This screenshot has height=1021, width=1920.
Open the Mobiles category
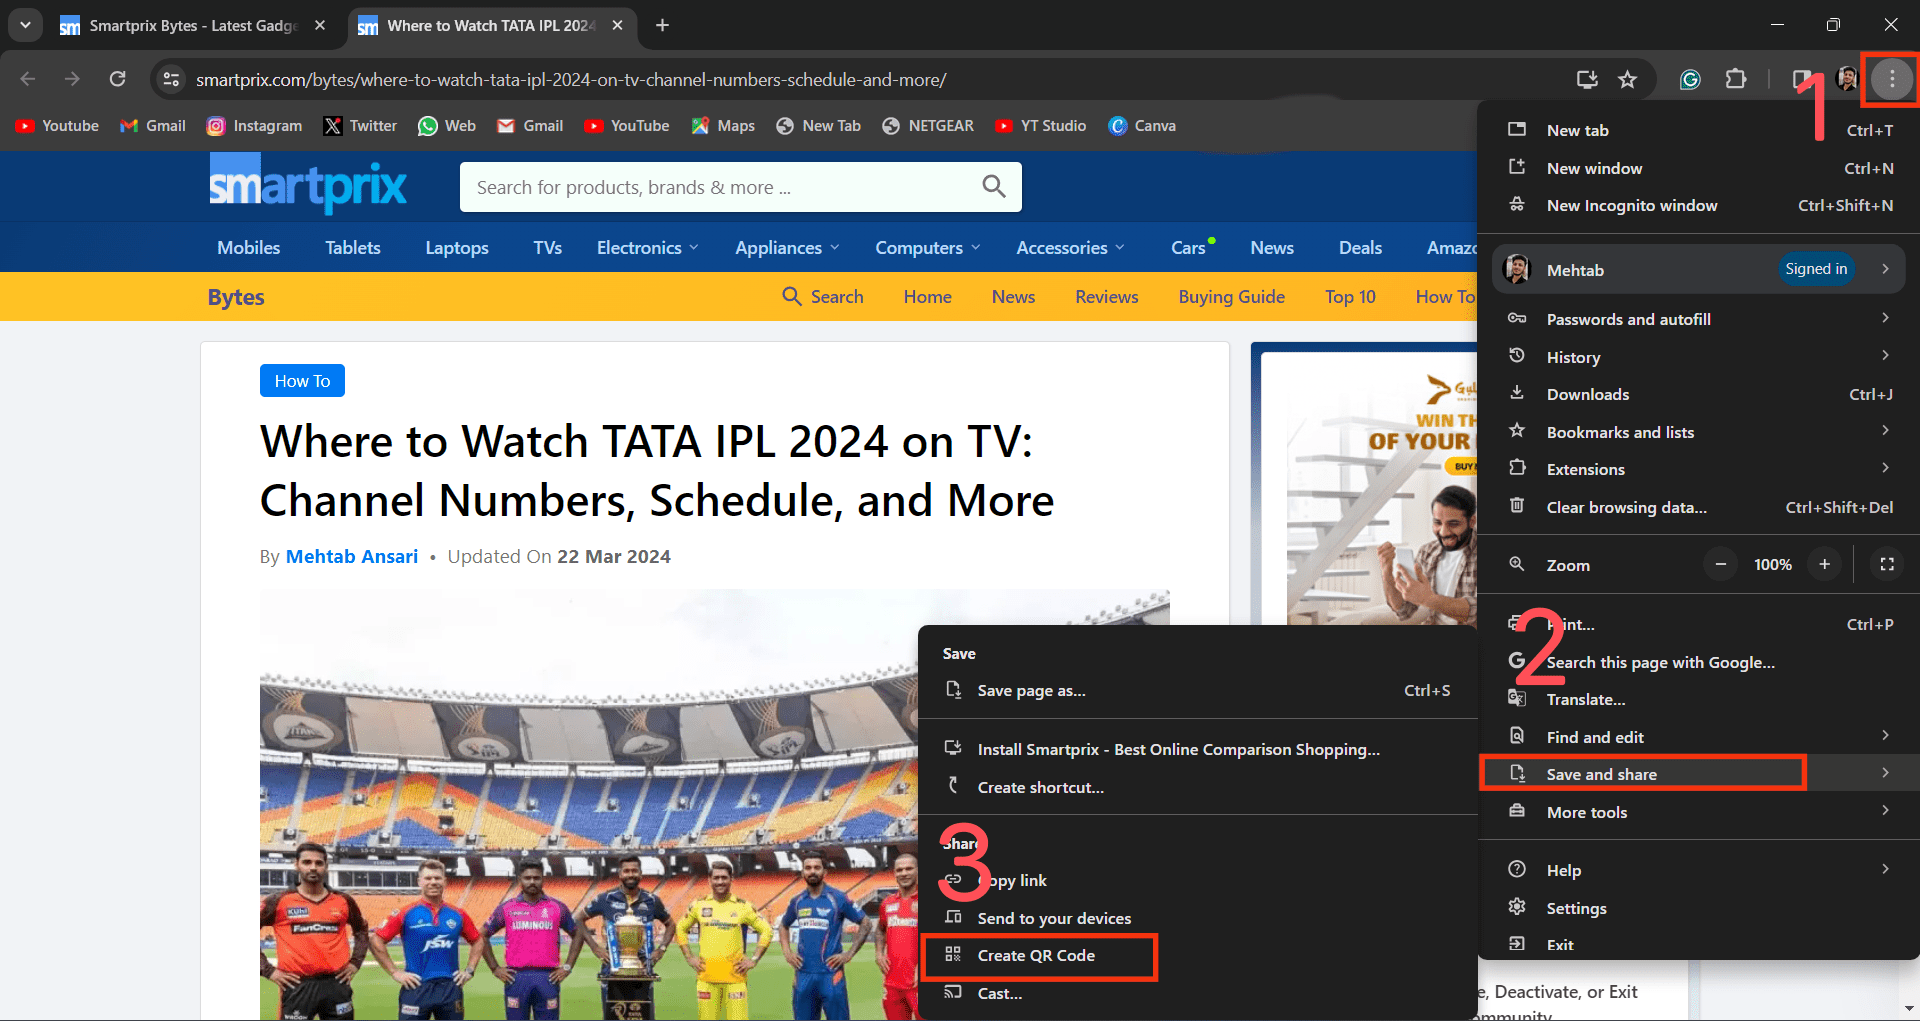point(249,248)
